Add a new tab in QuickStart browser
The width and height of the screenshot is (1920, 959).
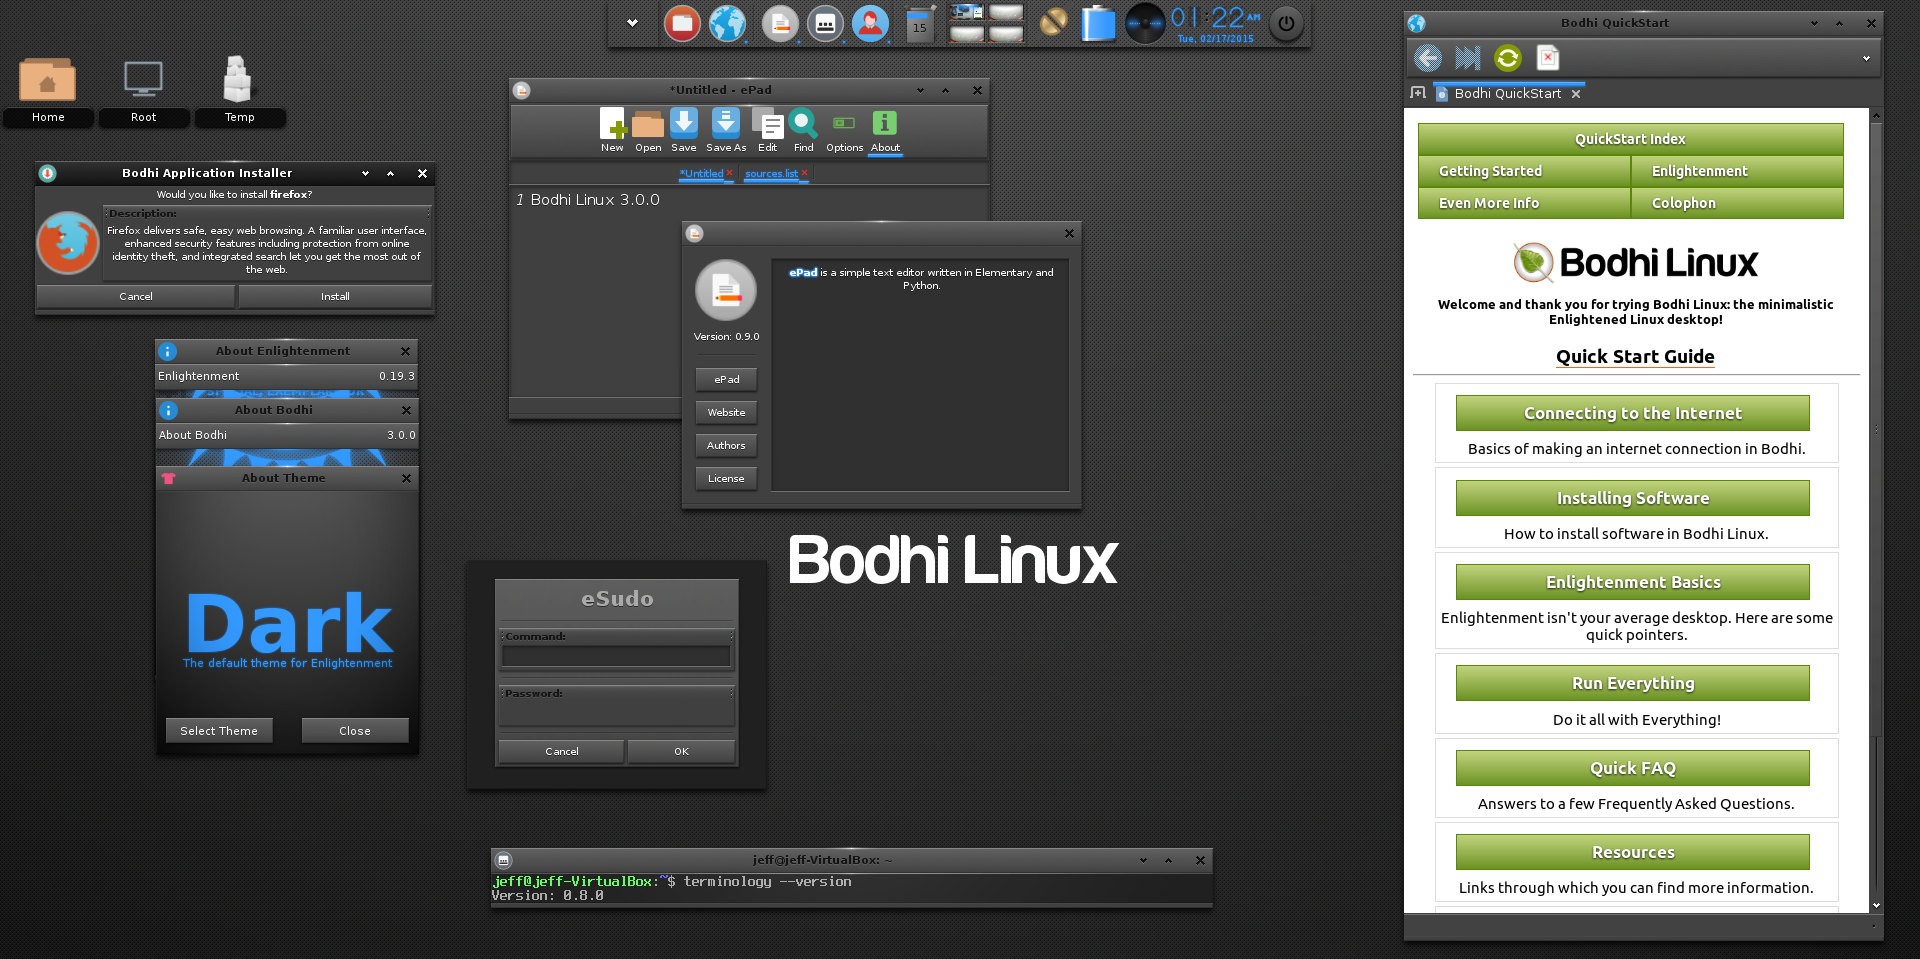point(1418,93)
